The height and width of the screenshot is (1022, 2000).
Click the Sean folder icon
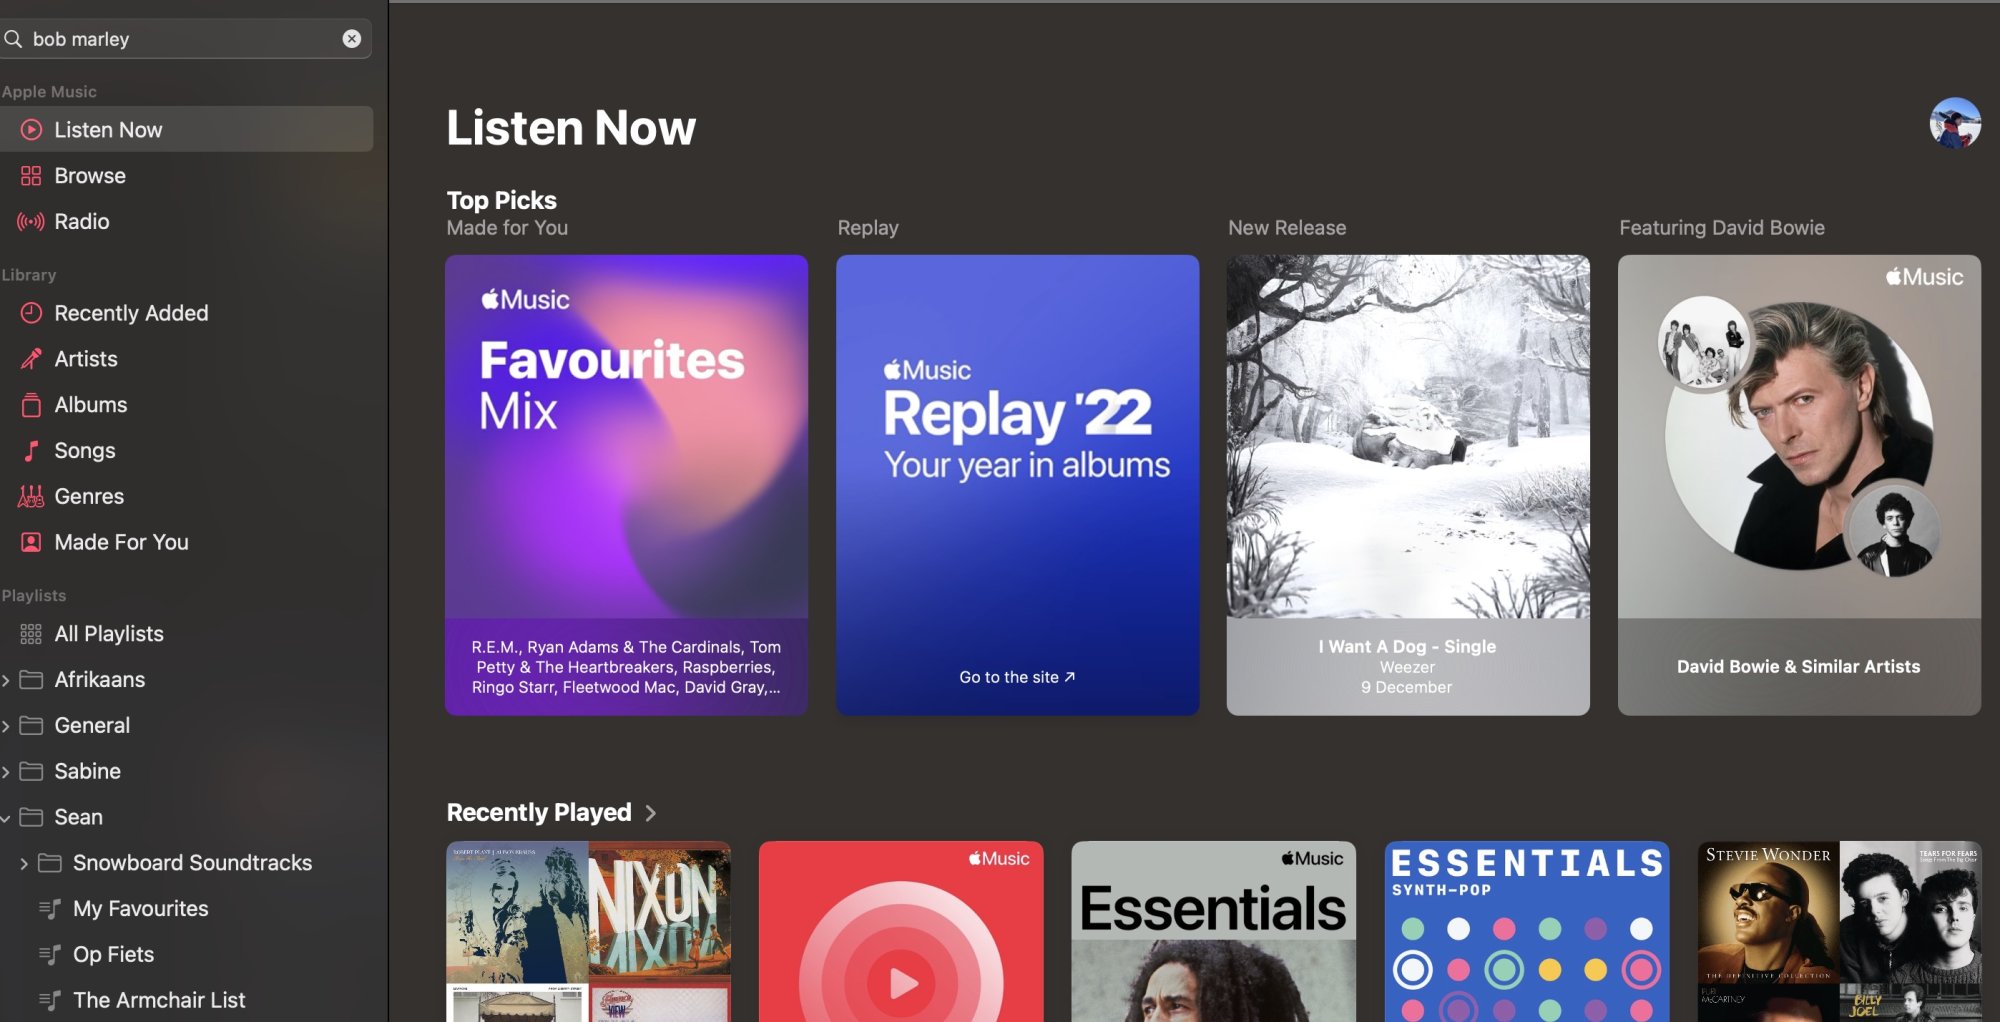pos(31,817)
